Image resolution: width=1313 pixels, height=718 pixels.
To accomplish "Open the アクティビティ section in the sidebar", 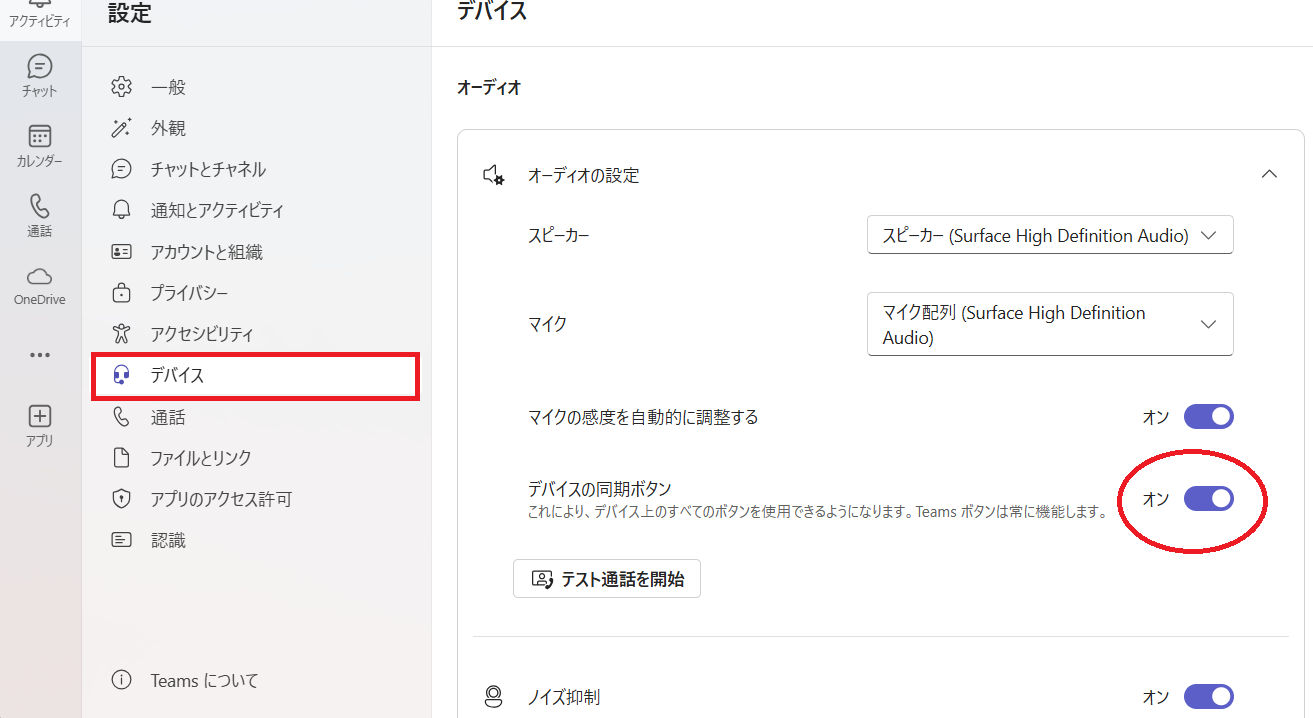I will [x=39, y=14].
